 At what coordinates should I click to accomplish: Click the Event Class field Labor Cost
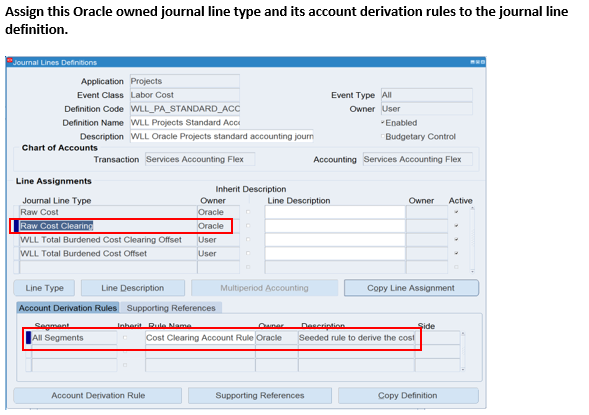pos(185,95)
